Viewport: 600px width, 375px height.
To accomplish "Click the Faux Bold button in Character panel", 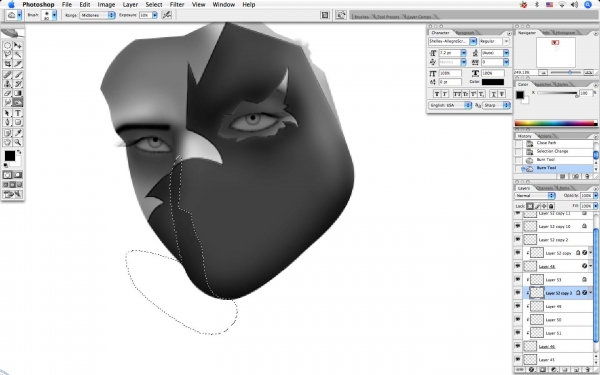I will click(437, 94).
